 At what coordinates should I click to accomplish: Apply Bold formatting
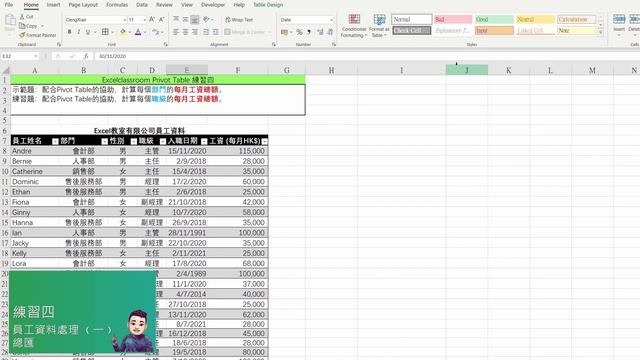tap(69, 32)
